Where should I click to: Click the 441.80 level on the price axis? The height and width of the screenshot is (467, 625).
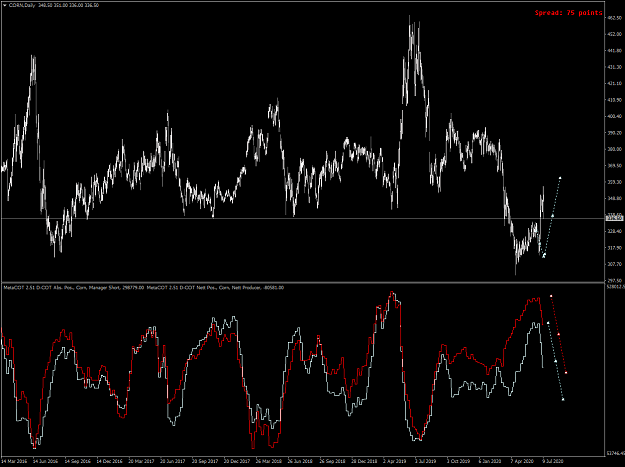[x=614, y=51]
